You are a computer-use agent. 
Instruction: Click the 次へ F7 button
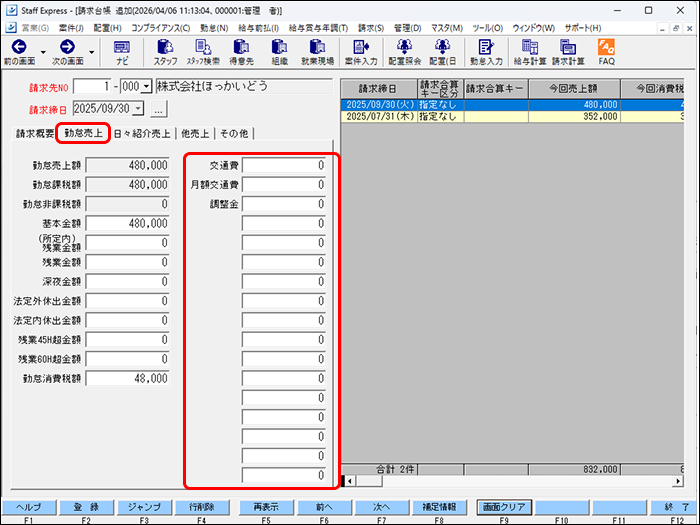click(x=382, y=507)
